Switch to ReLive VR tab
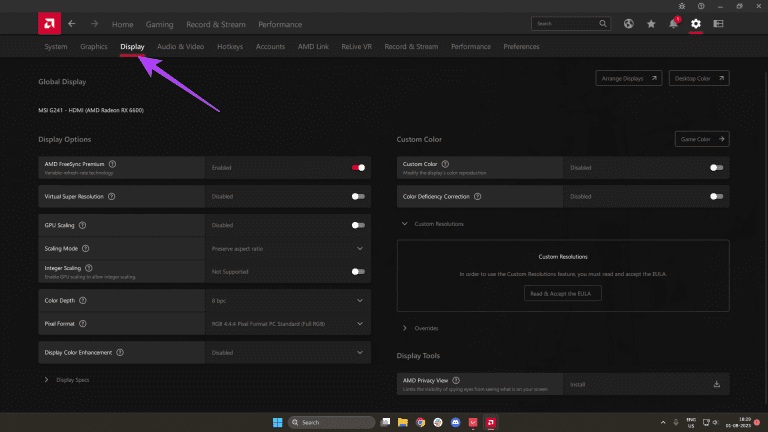Viewport: 768px width, 432px height. click(357, 47)
